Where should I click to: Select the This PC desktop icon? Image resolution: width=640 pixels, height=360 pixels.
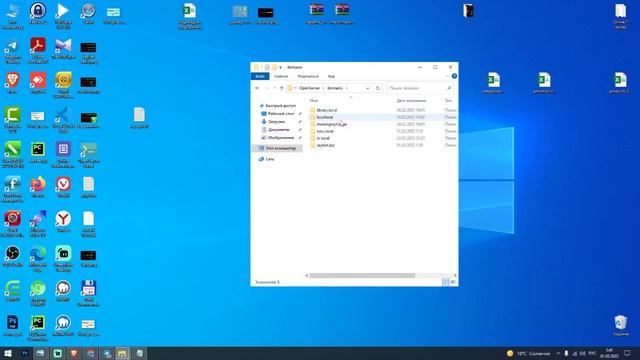coord(12,16)
